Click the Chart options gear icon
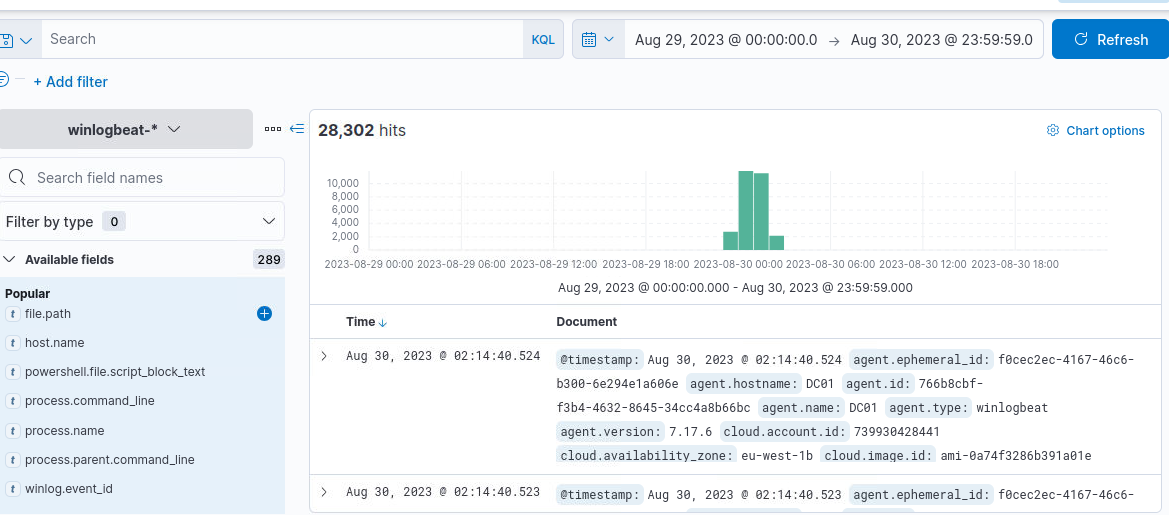Viewport: 1169px width, 515px height. point(1052,131)
